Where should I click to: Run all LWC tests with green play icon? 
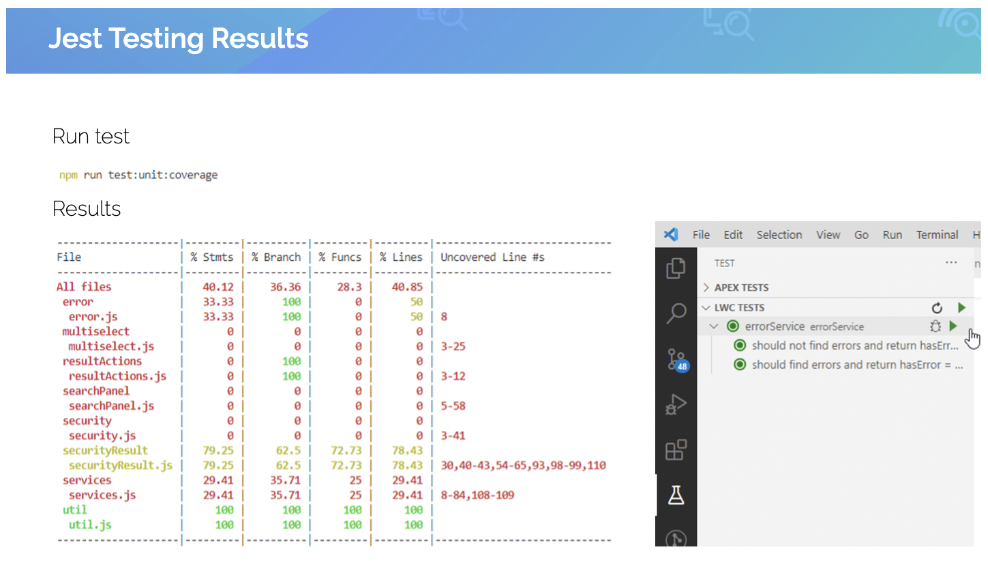[962, 308]
